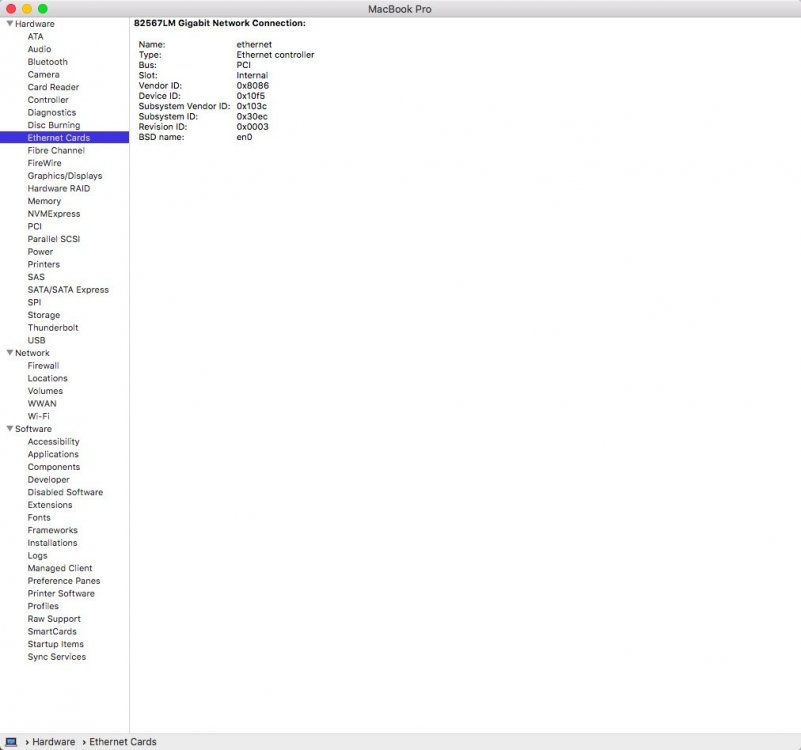Open the Storage entry
This screenshot has width=801, height=750.
(44, 315)
